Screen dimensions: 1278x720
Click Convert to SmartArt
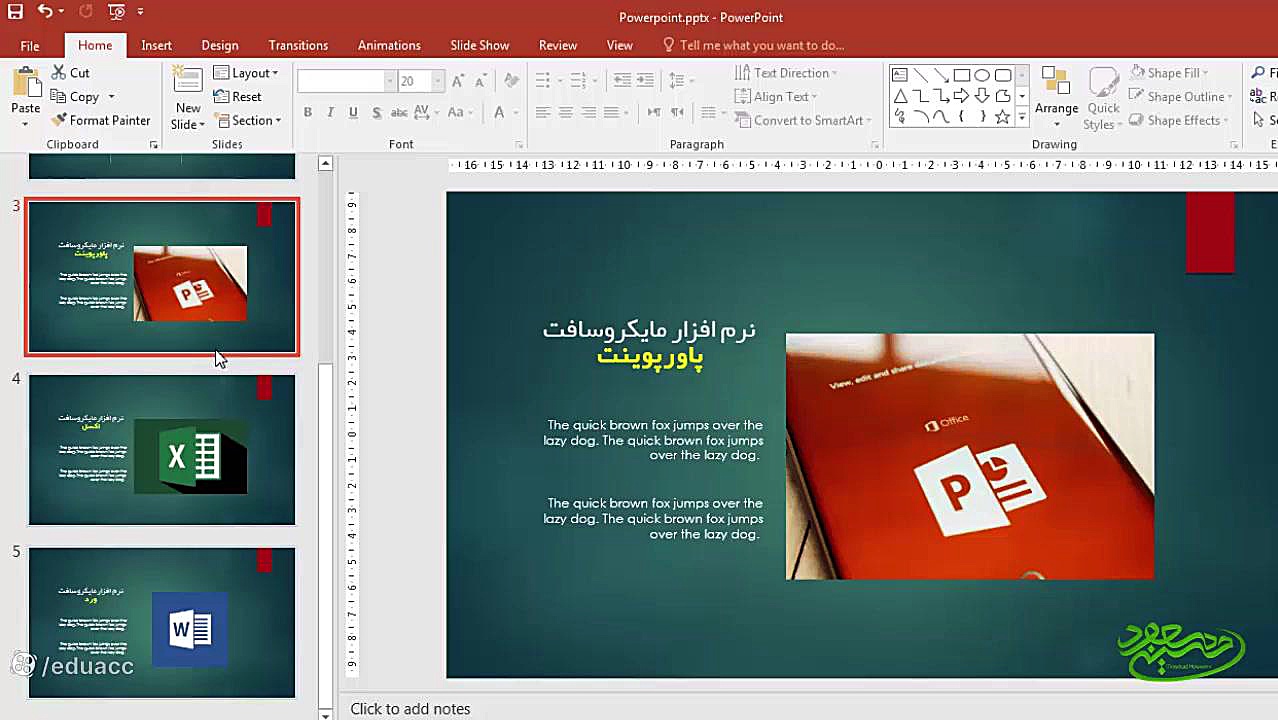pos(803,120)
